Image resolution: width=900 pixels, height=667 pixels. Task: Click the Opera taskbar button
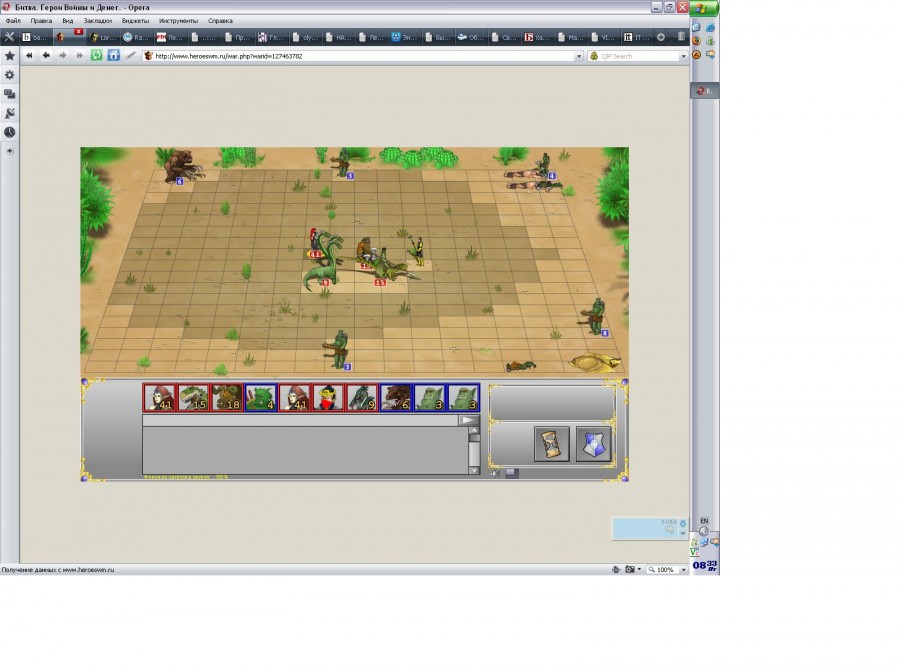(705, 91)
